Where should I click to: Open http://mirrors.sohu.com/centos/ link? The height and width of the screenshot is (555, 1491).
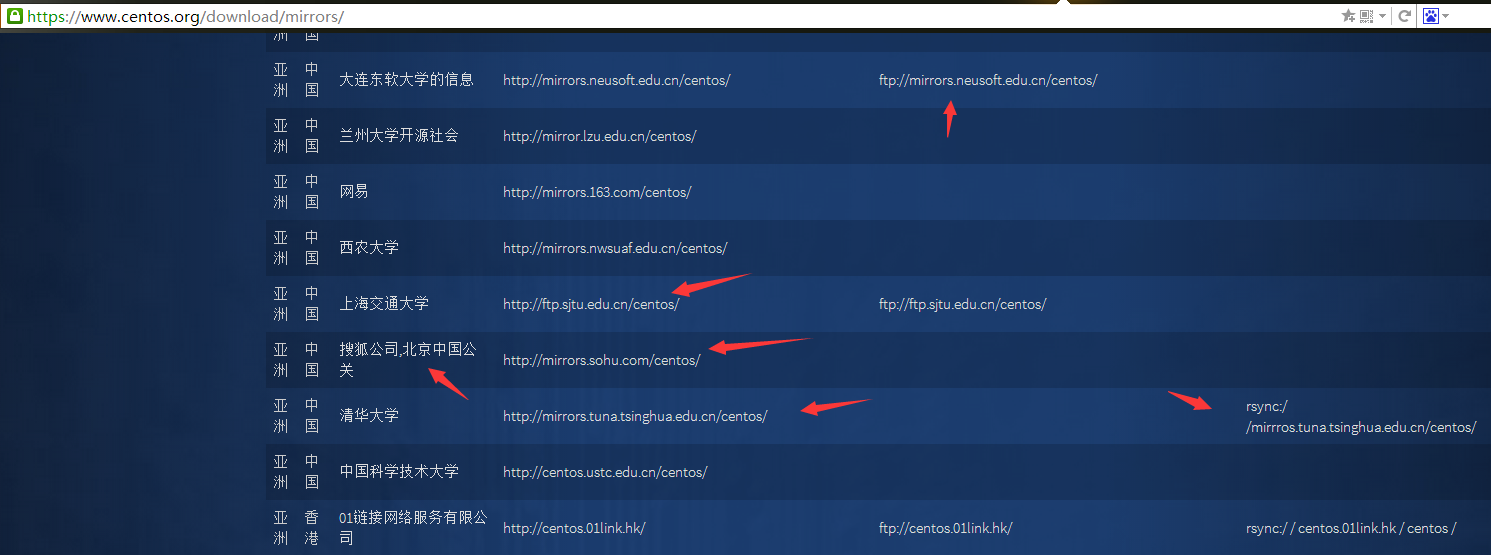(x=602, y=360)
